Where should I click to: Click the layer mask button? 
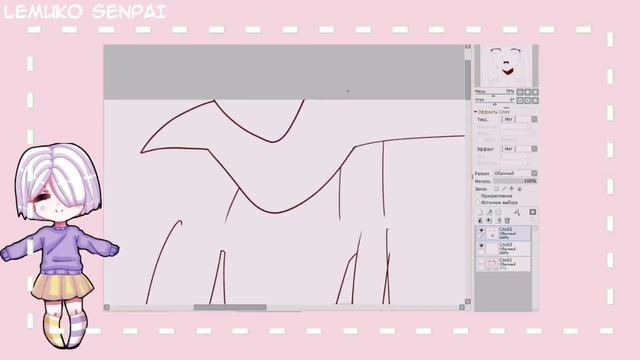tap(533, 212)
